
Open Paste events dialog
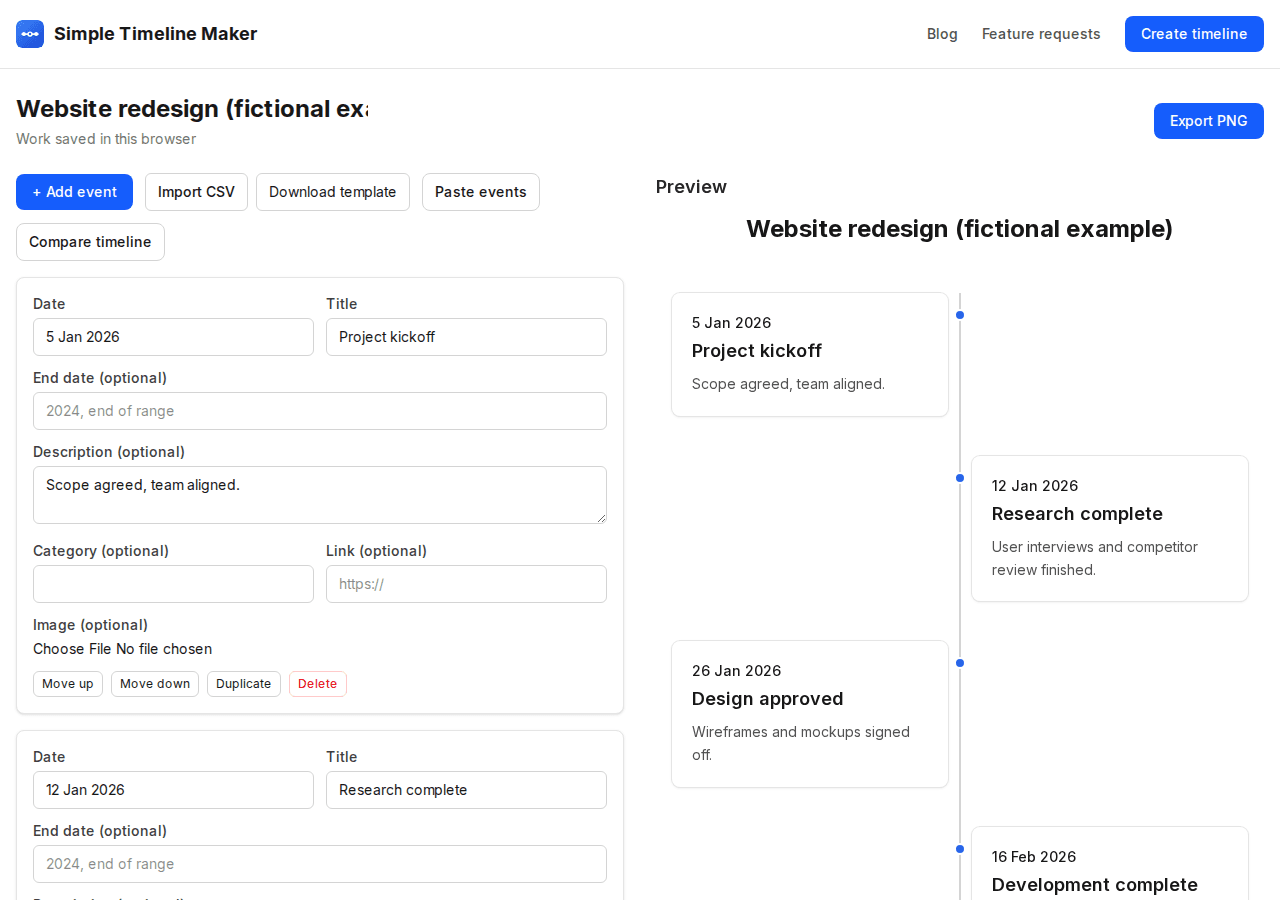pos(481,192)
